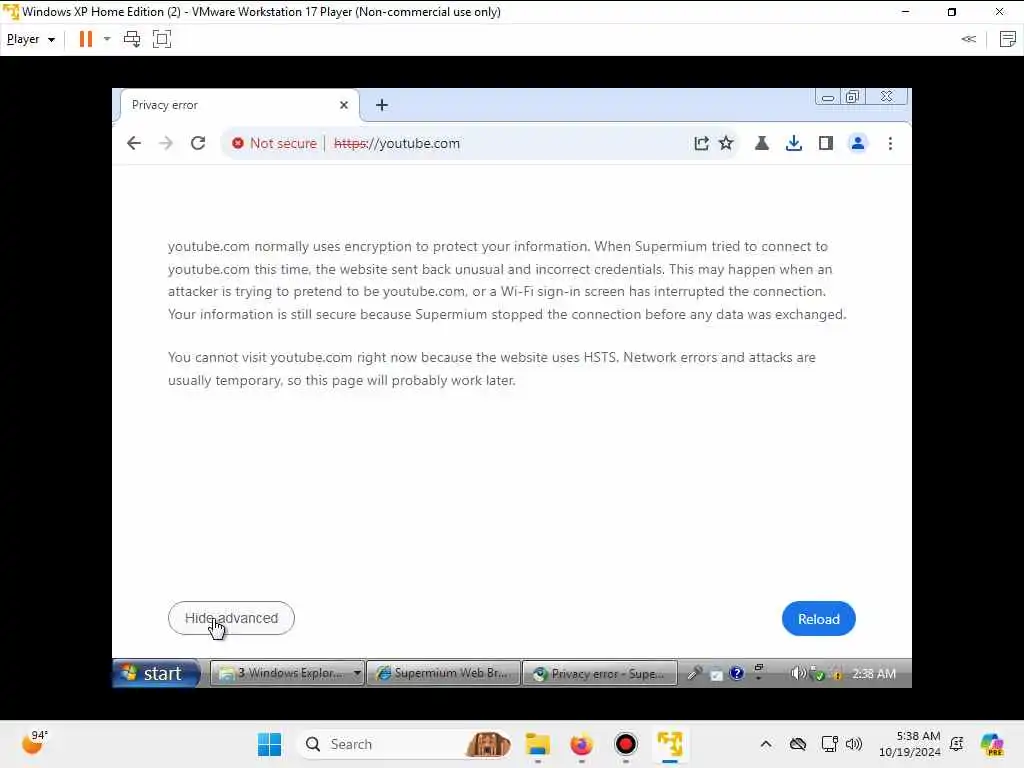
Task: Expand the power options arrow beside pause
Action: pos(107,39)
